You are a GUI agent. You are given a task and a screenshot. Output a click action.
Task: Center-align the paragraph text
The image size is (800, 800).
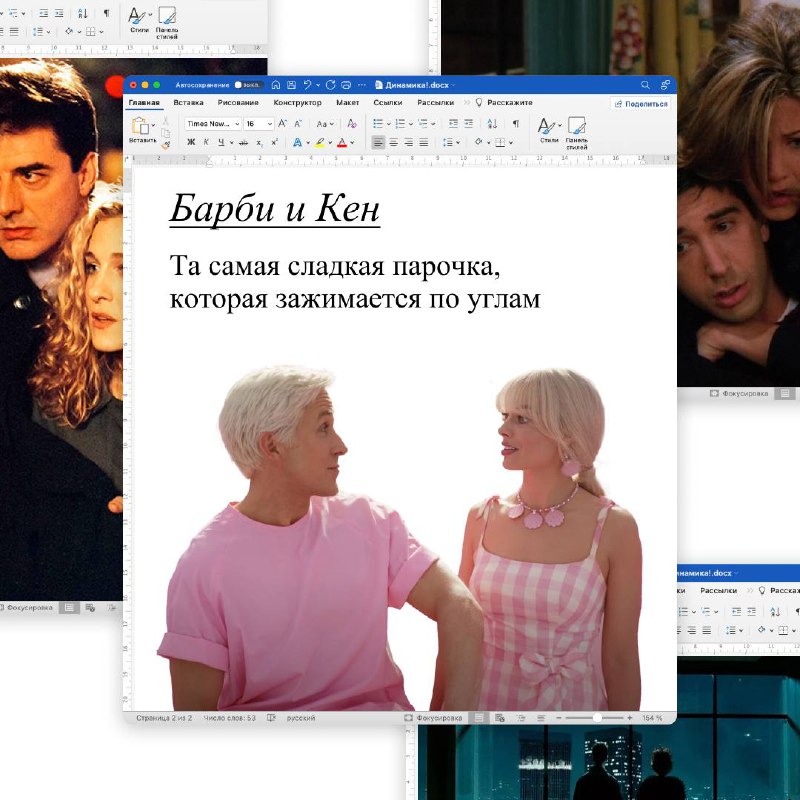tap(393, 143)
